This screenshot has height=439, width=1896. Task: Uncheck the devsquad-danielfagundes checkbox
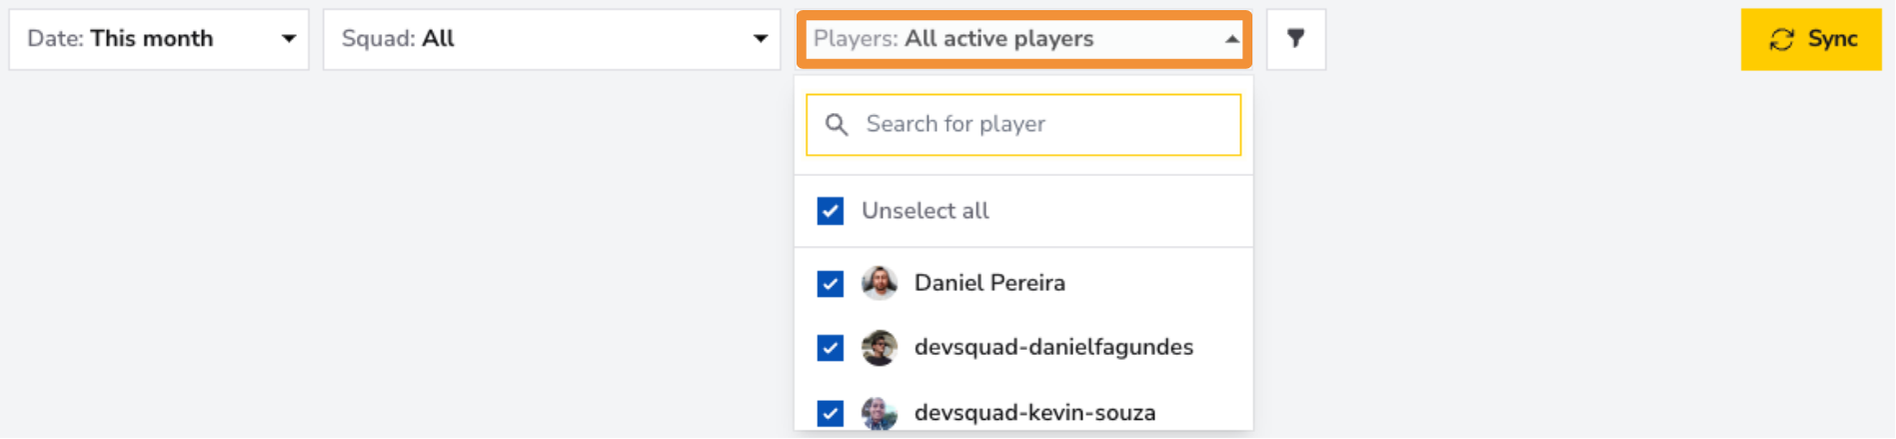point(830,348)
